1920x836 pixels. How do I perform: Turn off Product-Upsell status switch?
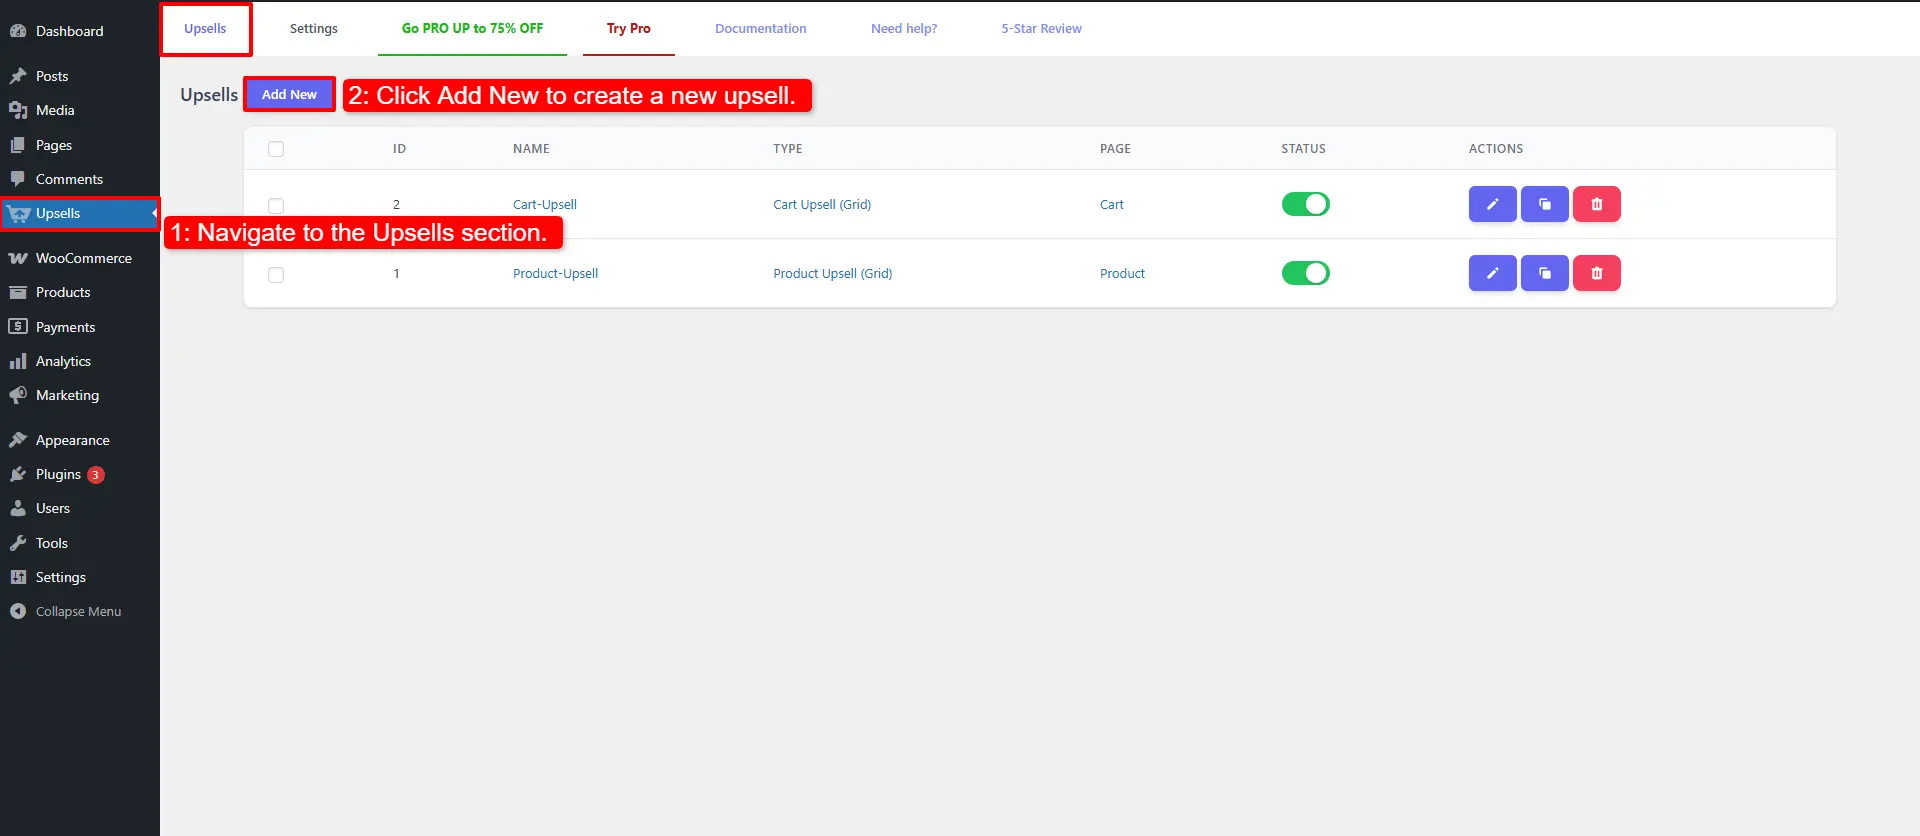(x=1305, y=273)
